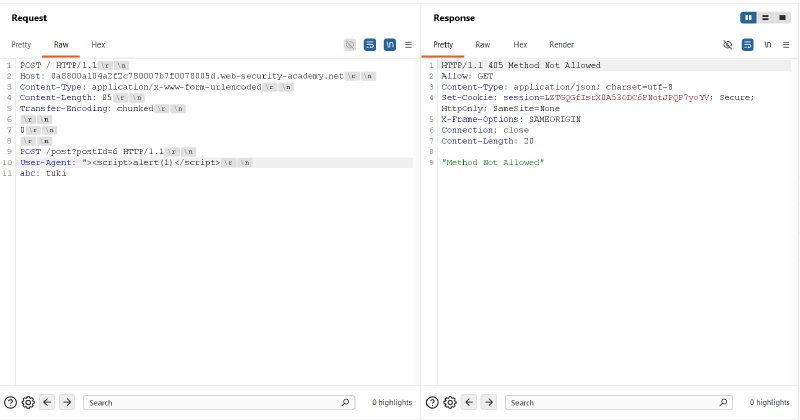Click 'Transfer-Encoding: chunked' request line

103,109
